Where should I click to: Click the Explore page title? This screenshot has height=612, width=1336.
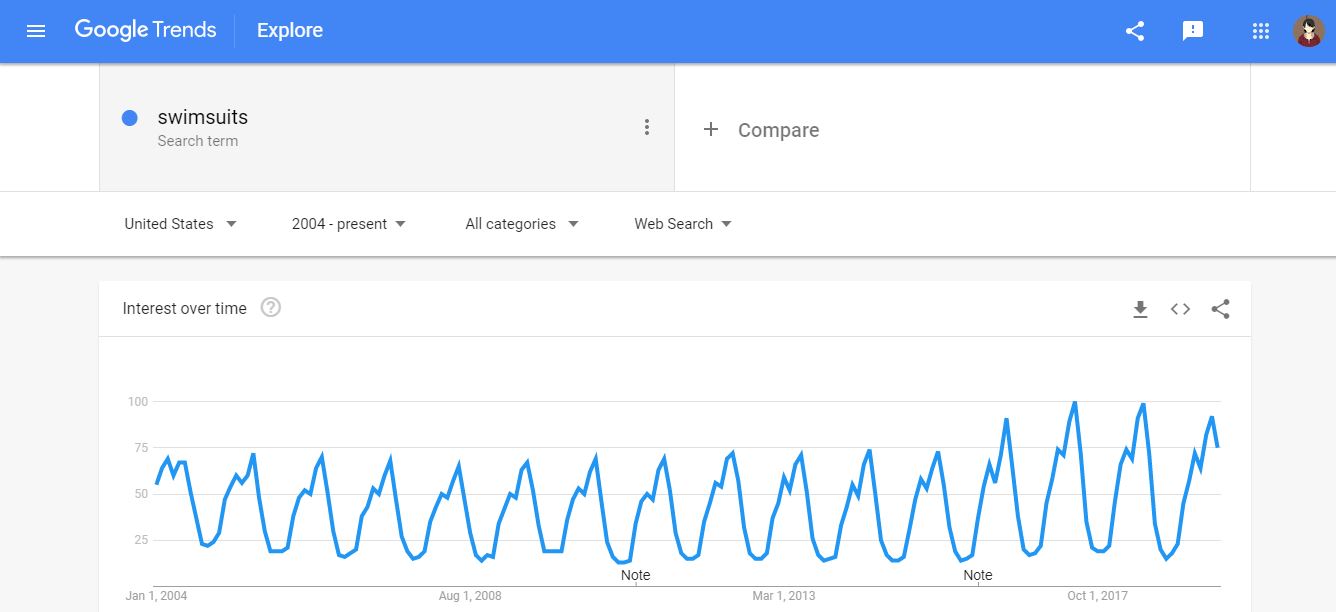tap(290, 31)
